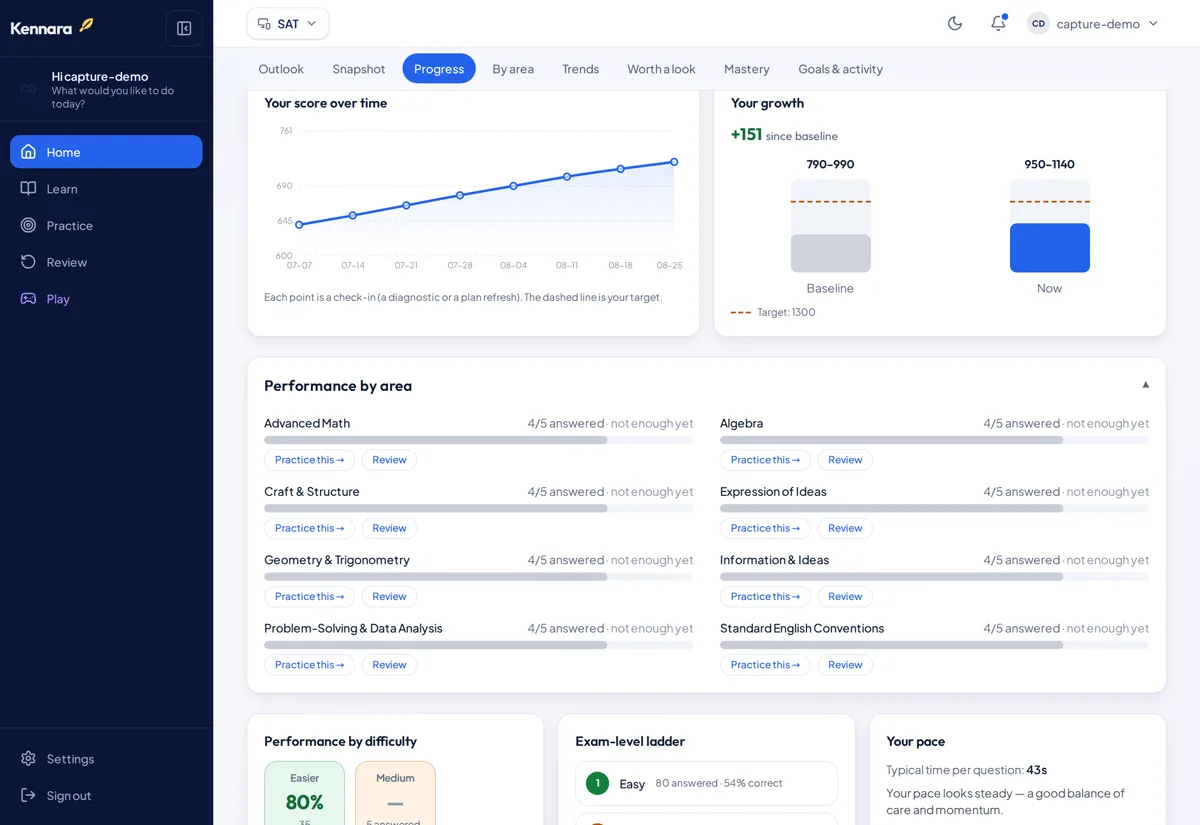Click the Learn book icon
This screenshot has width=1200, height=825.
28,189
